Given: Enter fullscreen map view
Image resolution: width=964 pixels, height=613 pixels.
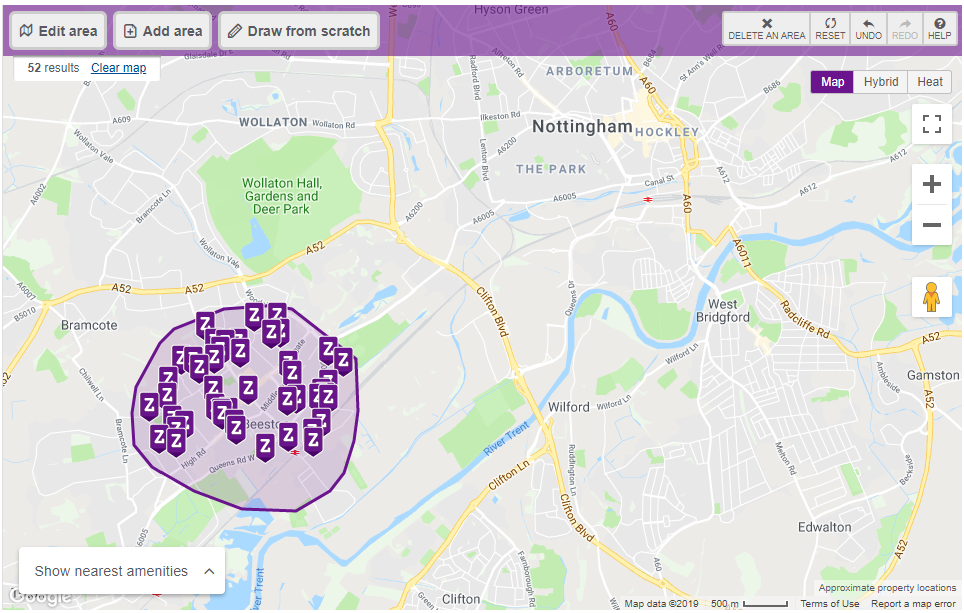Looking at the screenshot, I should 932,124.
